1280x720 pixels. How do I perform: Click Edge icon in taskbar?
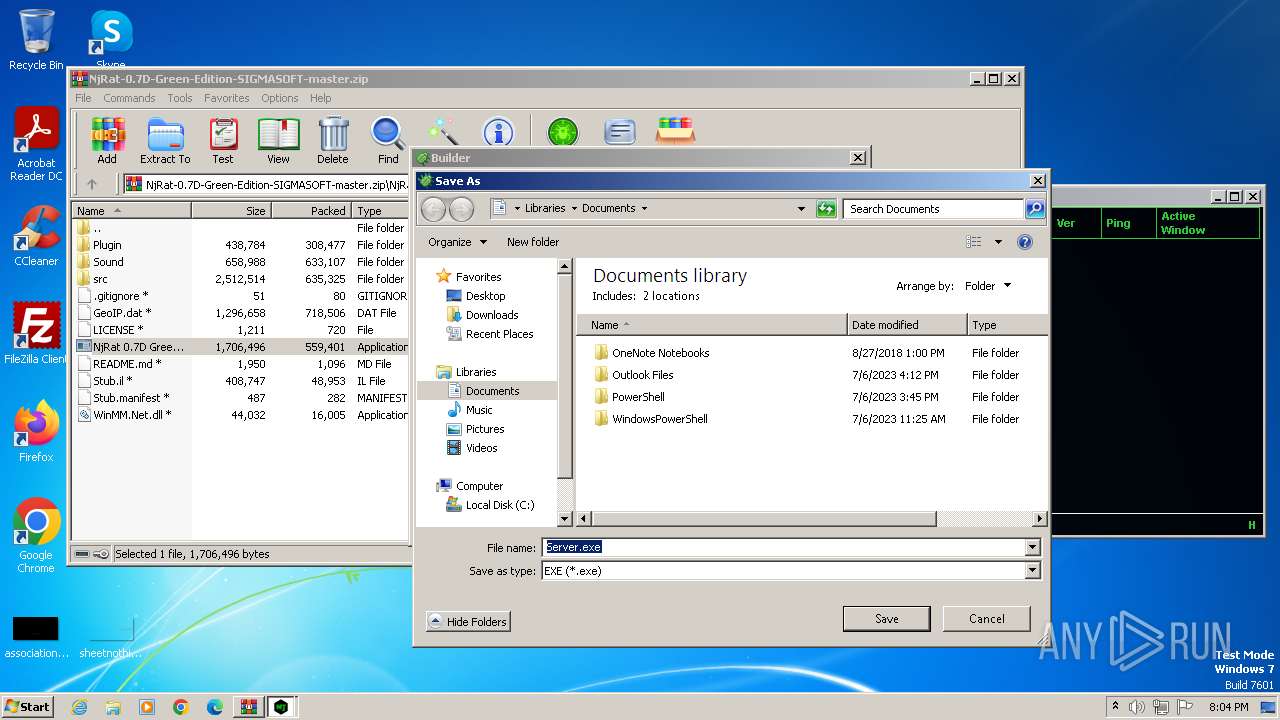pyautogui.click(x=215, y=707)
